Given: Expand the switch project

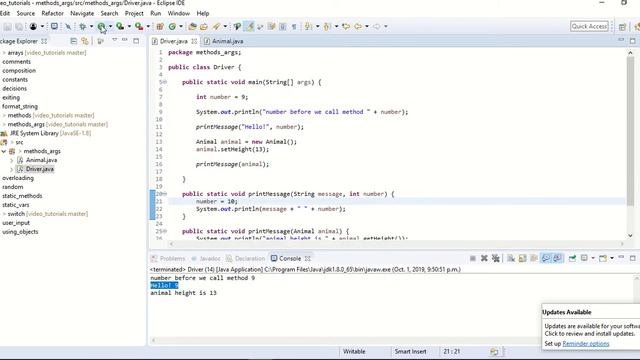Looking at the screenshot, I should click(x=4, y=214).
